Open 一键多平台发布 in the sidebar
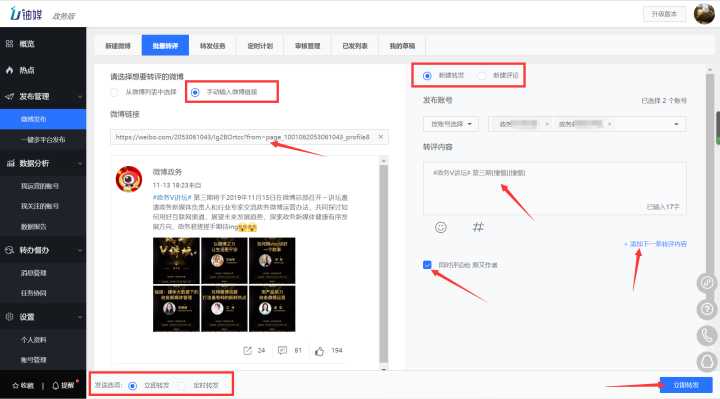 [43, 140]
